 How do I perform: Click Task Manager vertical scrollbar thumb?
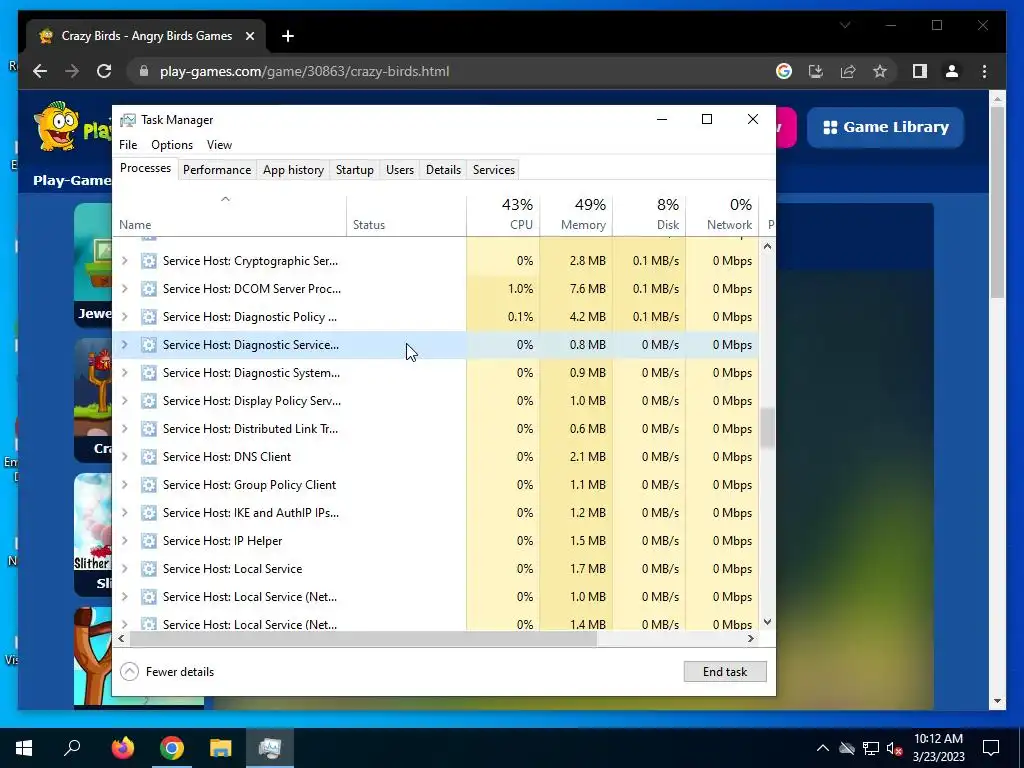pos(767,429)
